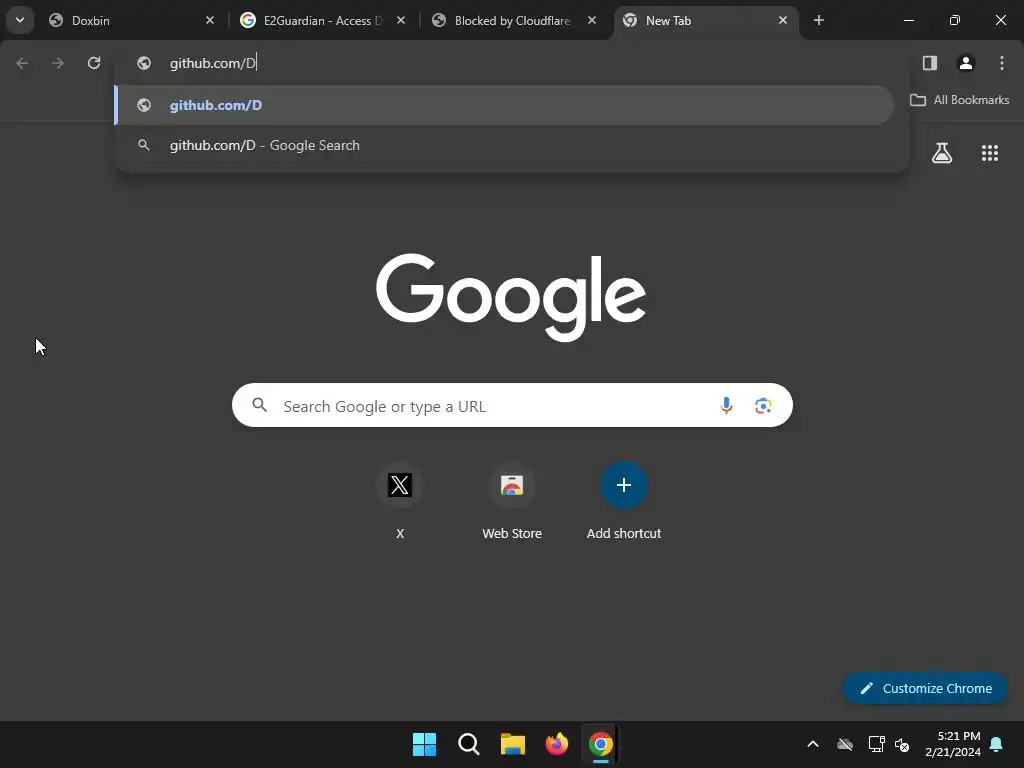Image resolution: width=1024 pixels, height=768 pixels.
Task: Launch File Explorer from taskbar
Action: coord(513,744)
